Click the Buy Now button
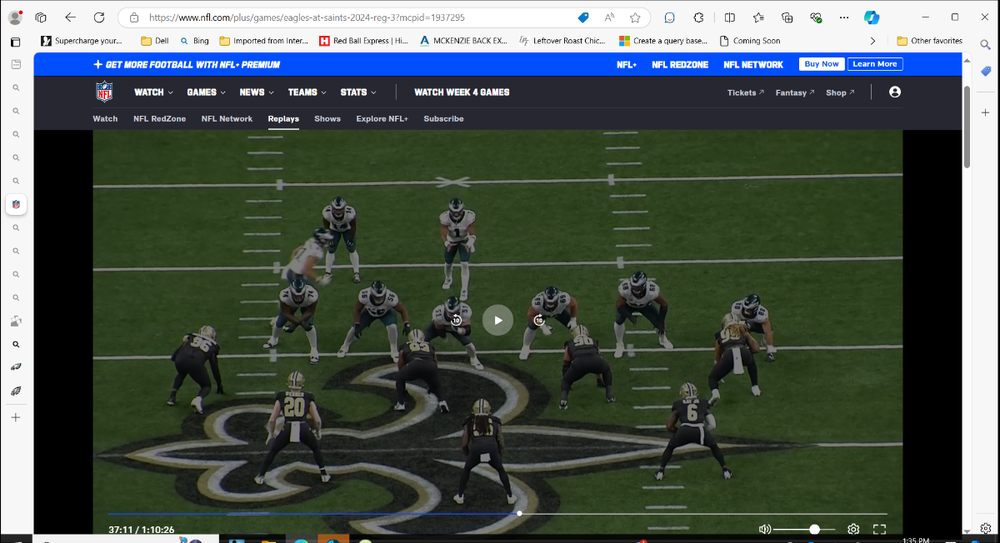 tap(821, 64)
